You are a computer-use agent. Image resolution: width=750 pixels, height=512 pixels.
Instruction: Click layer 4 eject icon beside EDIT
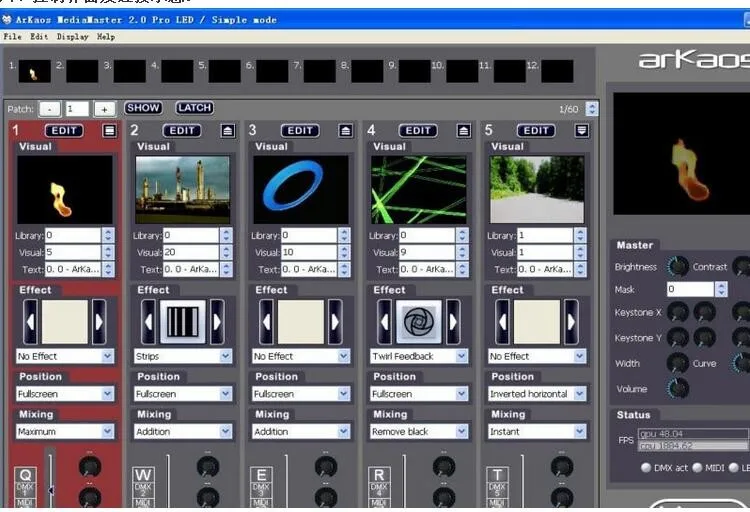pyautogui.click(x=463, y=131)
